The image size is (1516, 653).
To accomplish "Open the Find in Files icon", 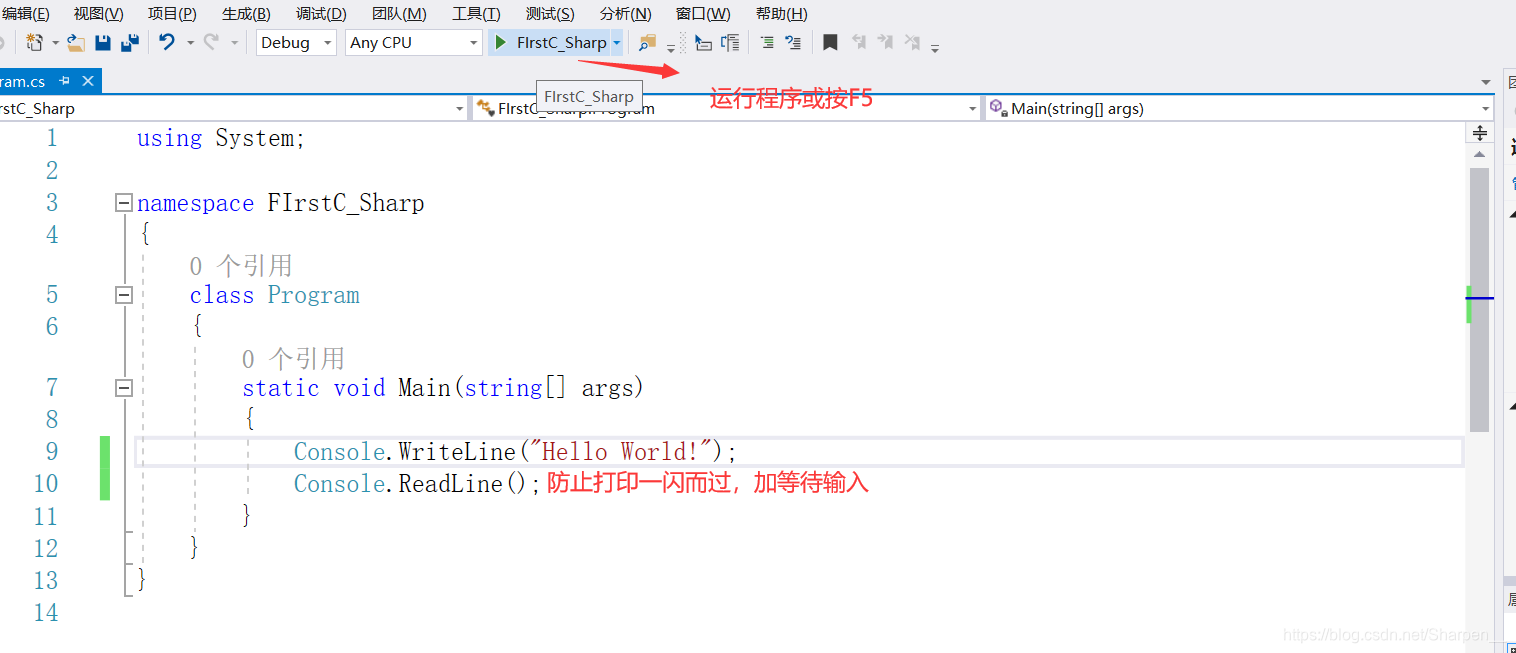I will (x=648, y=42).
